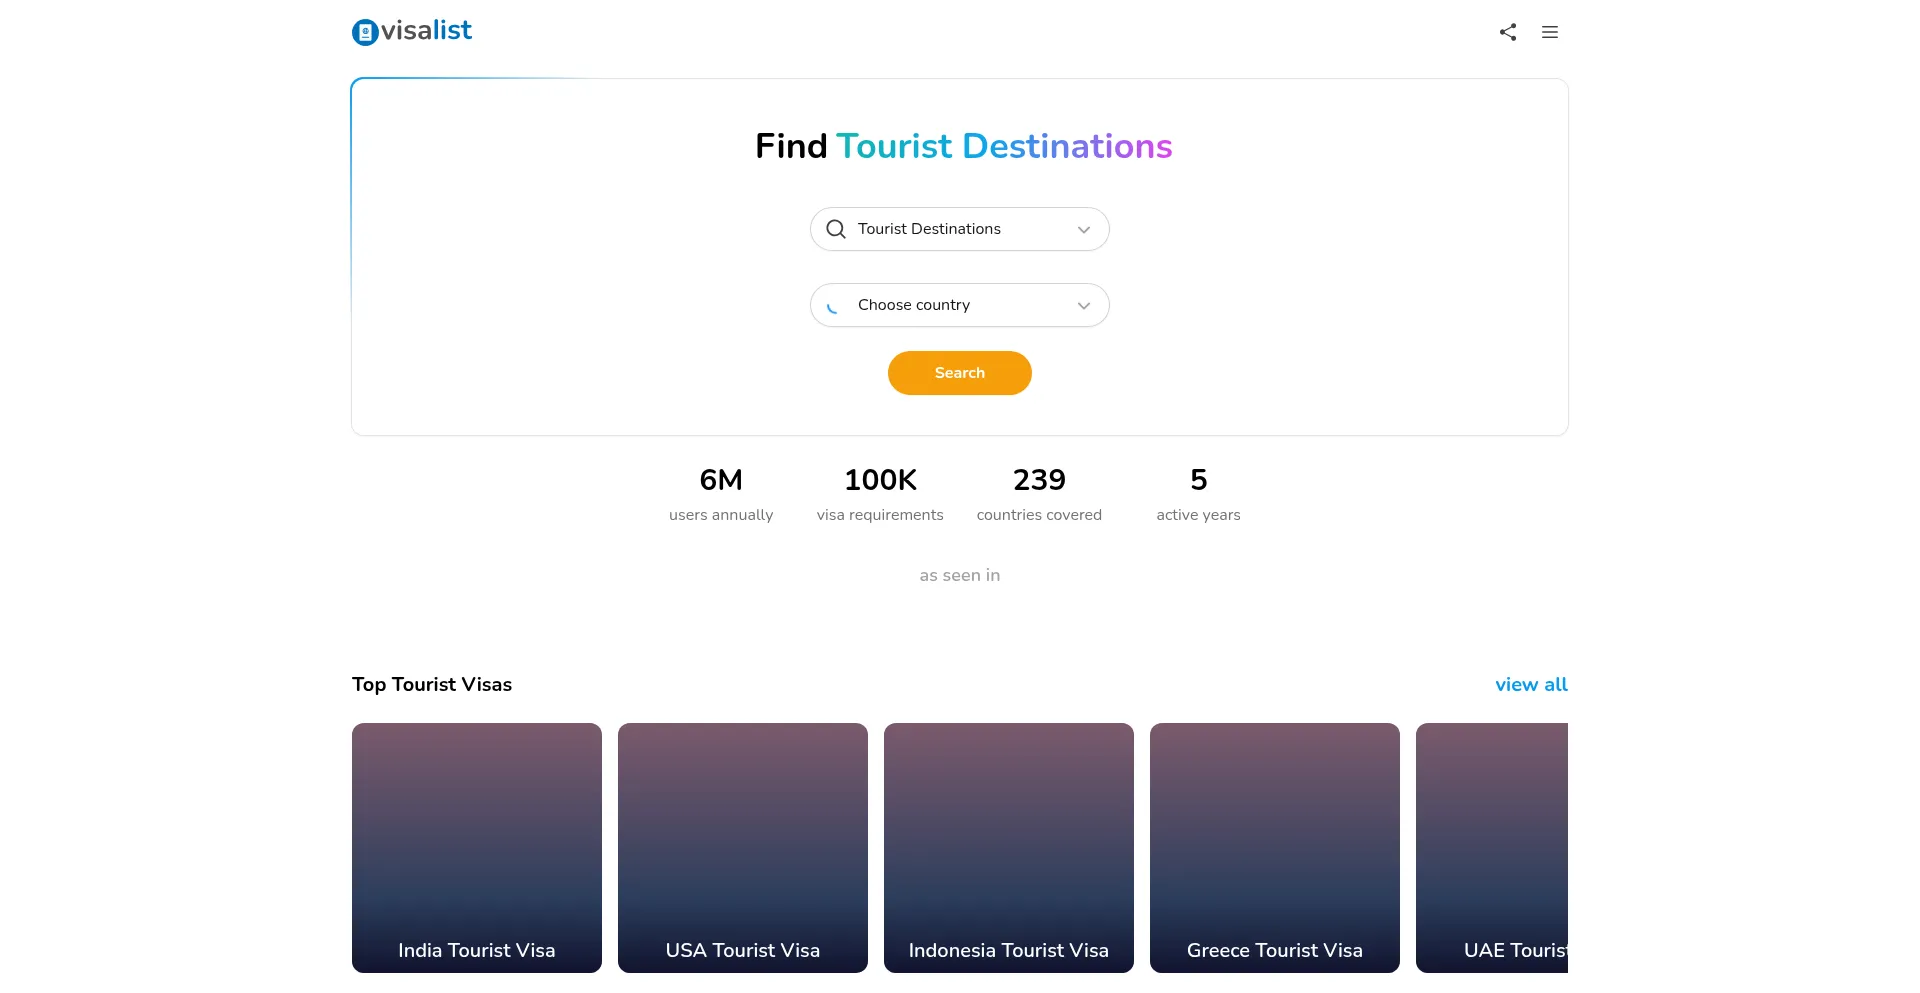Choose the Greece Tourist Visa card

click(1275, 847)
